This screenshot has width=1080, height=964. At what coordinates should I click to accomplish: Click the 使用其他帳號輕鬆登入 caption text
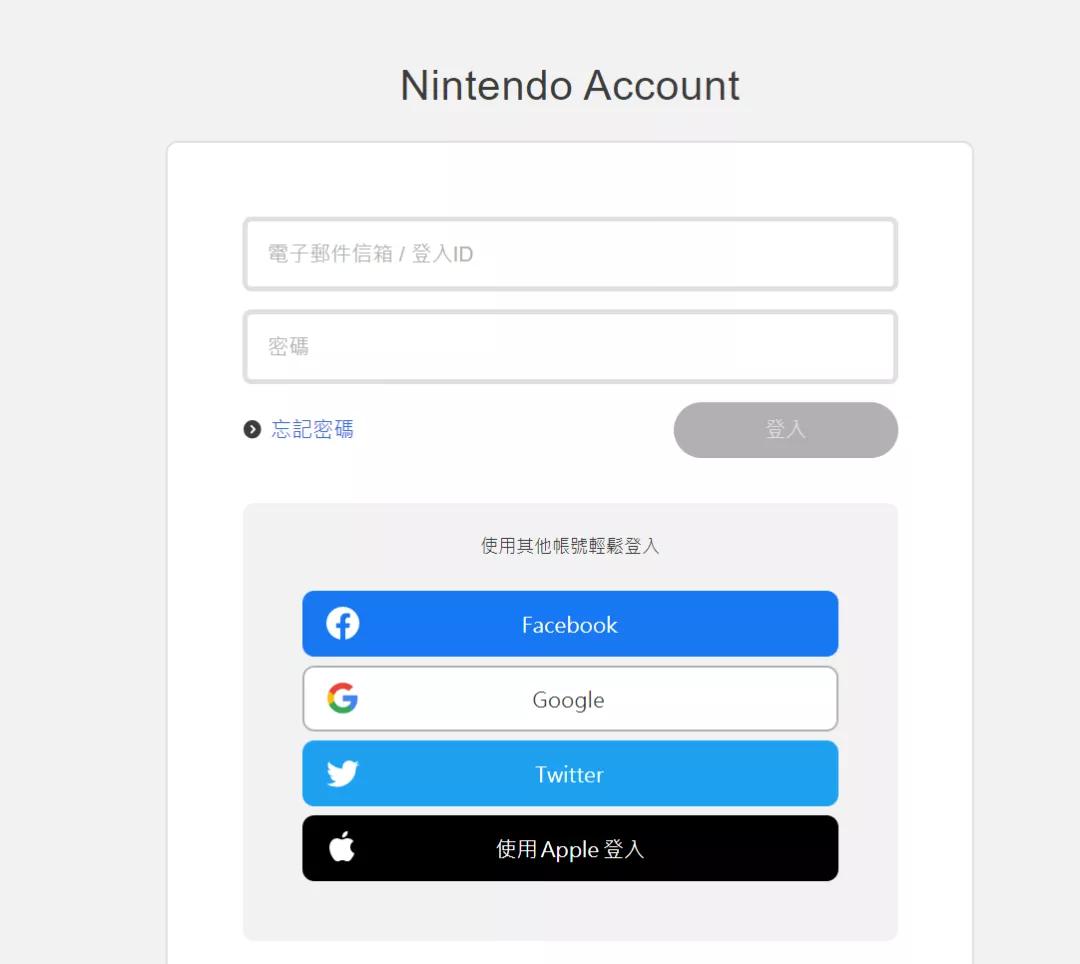tap(570, 546)
